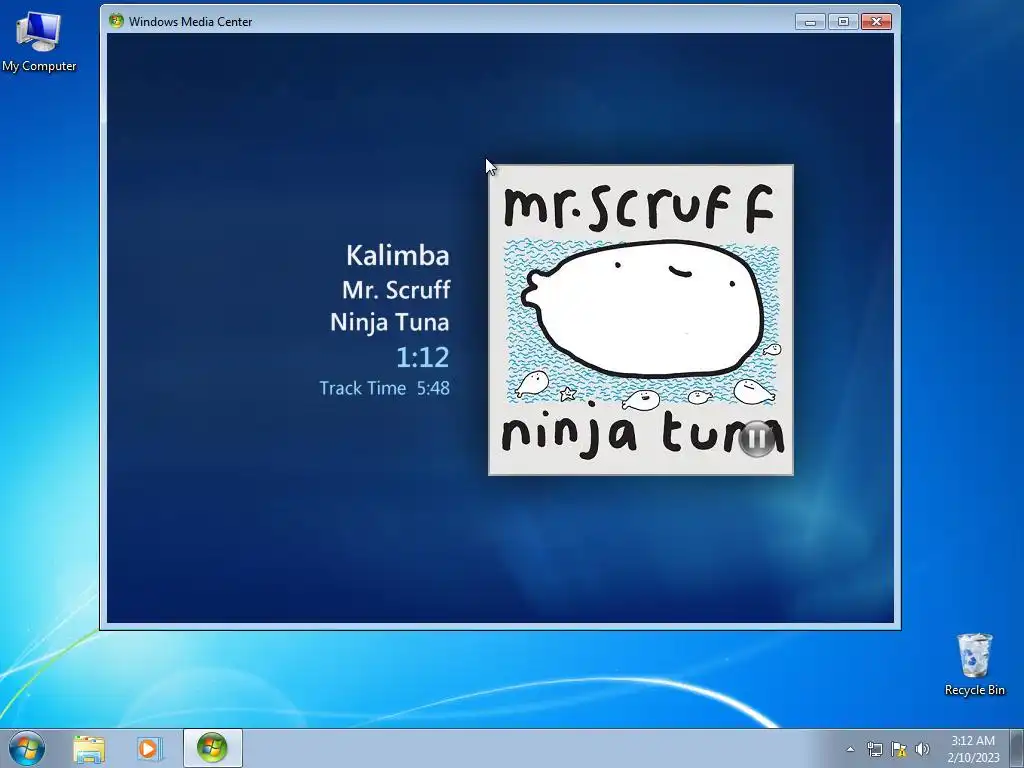
Task: Open the volume speaker tray icon
Action: click(922, 749)
